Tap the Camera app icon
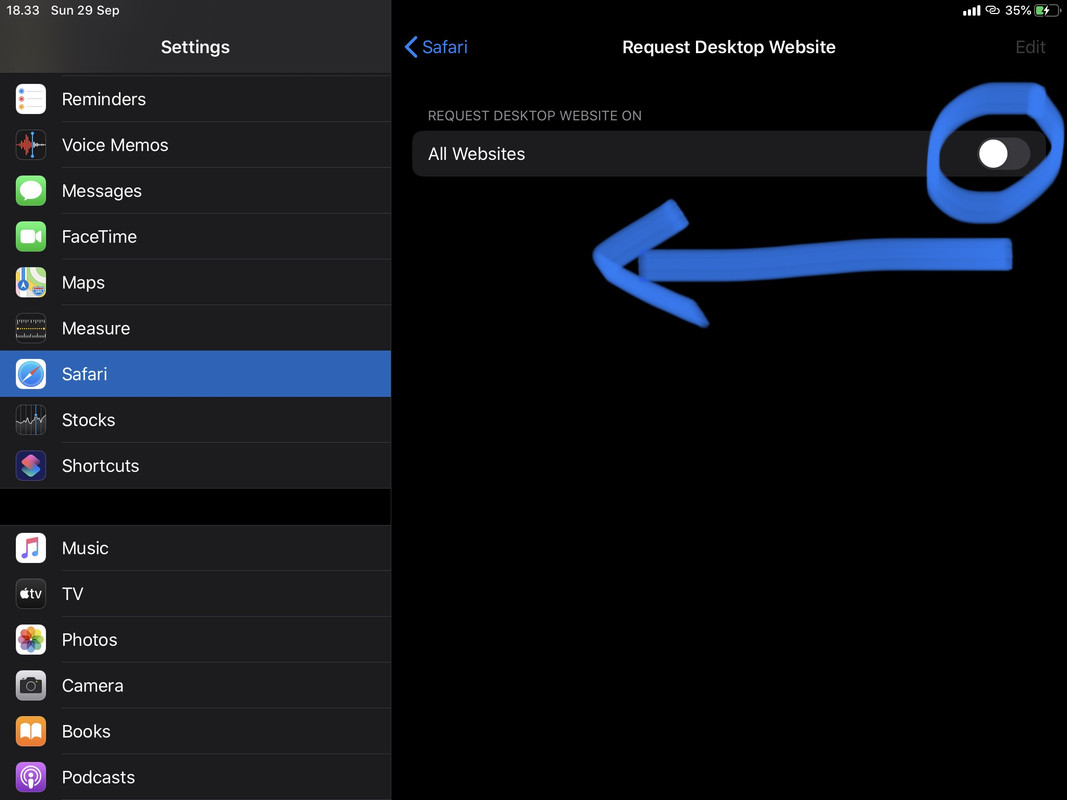The width and height of the screenshot is (1067, 800). pyautogui.click(x=31, y=686)
